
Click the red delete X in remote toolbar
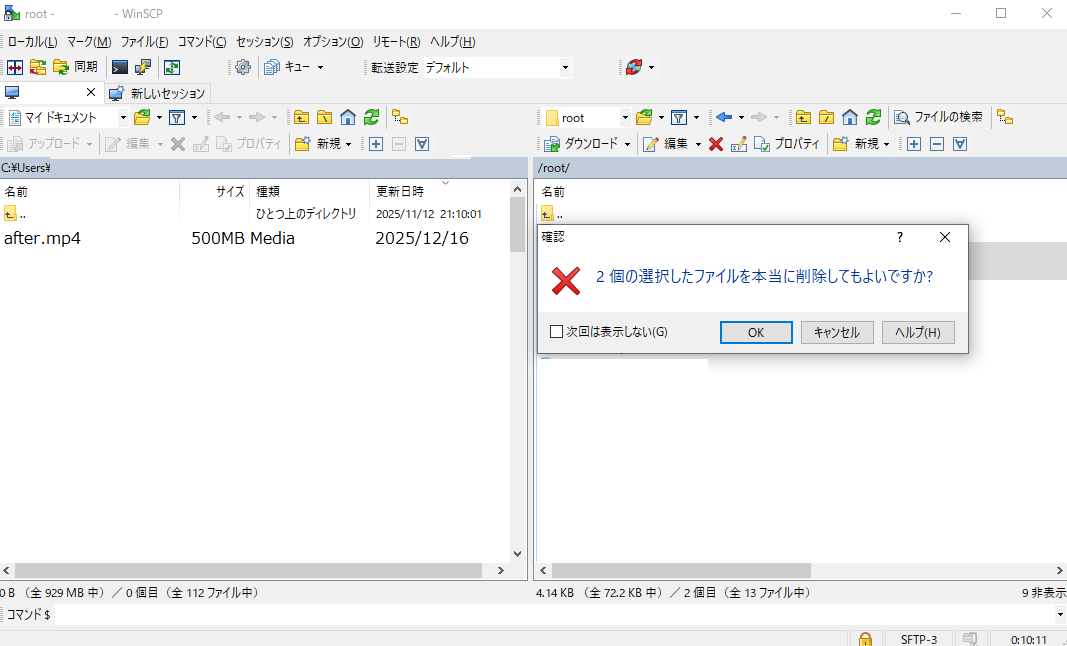point(715,144)
